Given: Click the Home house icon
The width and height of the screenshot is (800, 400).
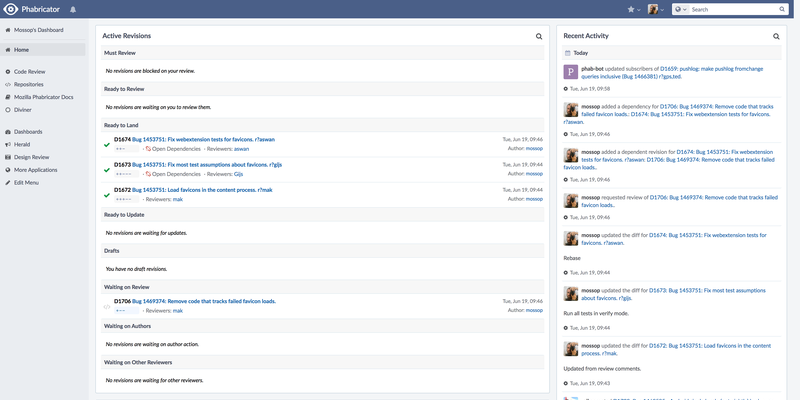Looking at the screenshot, I should click(x=8, y=49).
